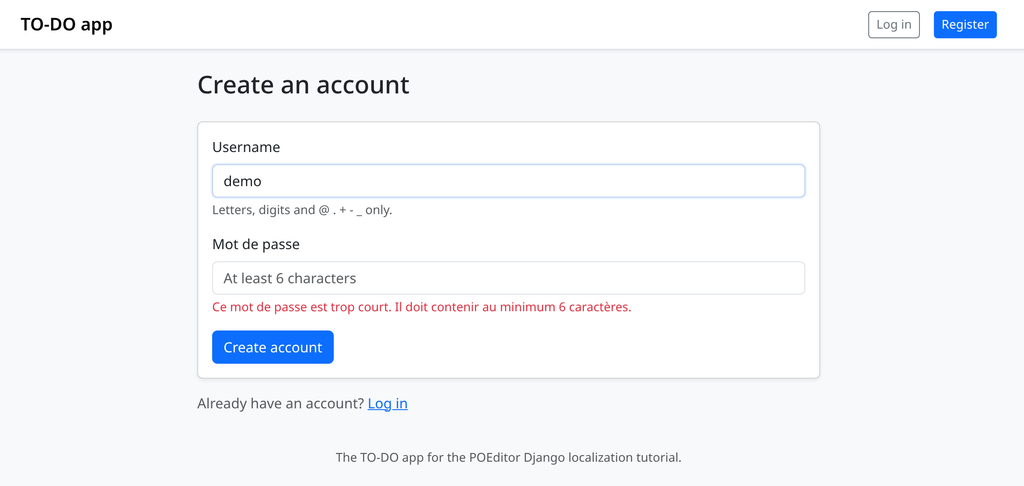1024x486 pixels.
Task: Click the Username field label
Action: coord(246,148)
